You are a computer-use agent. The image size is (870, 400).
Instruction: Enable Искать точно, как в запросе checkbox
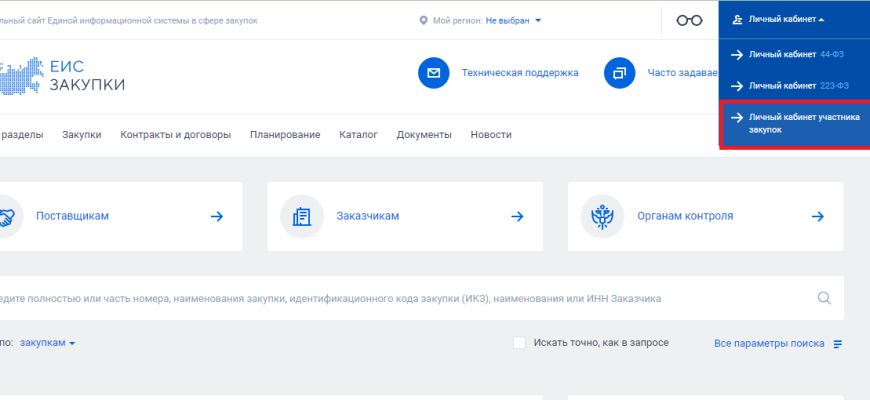pyautogui.click(x=519, y=343)
